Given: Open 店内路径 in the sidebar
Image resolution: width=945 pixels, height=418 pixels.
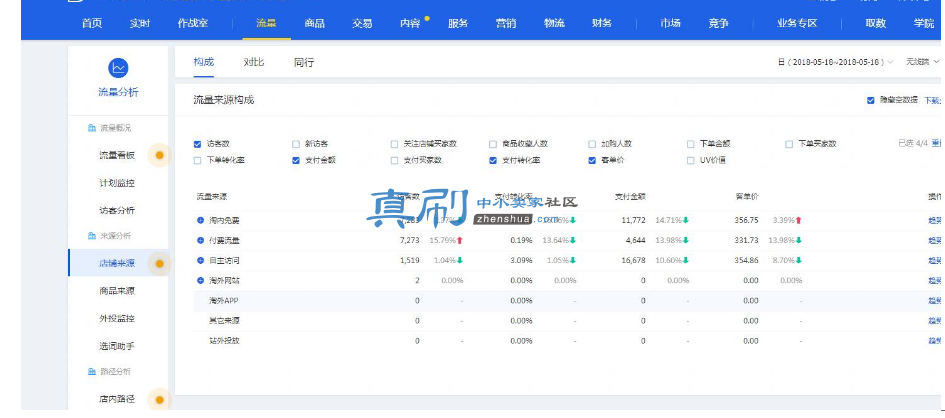Looking at the screenshot, I should pos(117,399).
